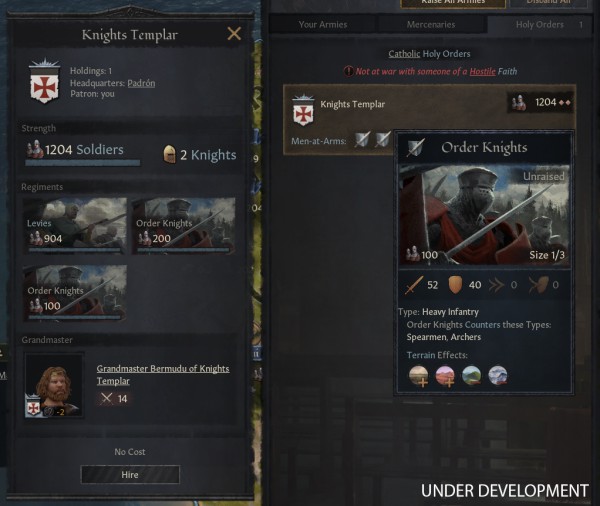Click the toughness shield stat icon showing 40
The height and width of the screenshot is (506, 600).
(455, 285)
